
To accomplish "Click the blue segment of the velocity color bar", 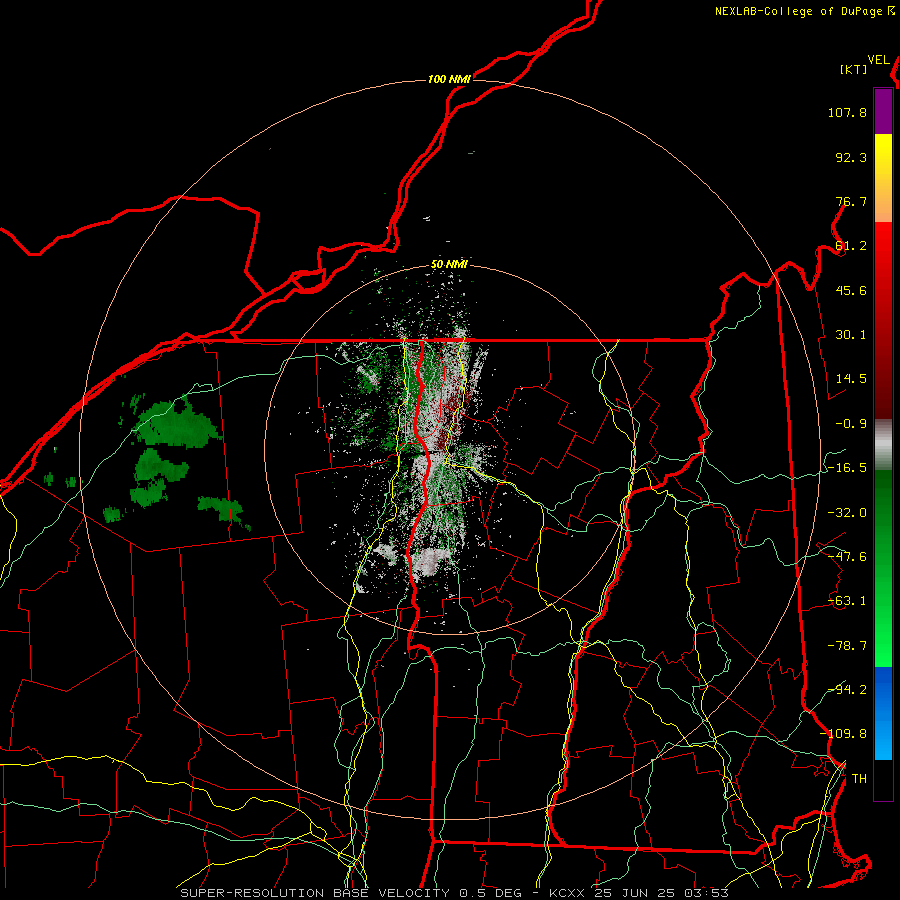I will (883, 713).
